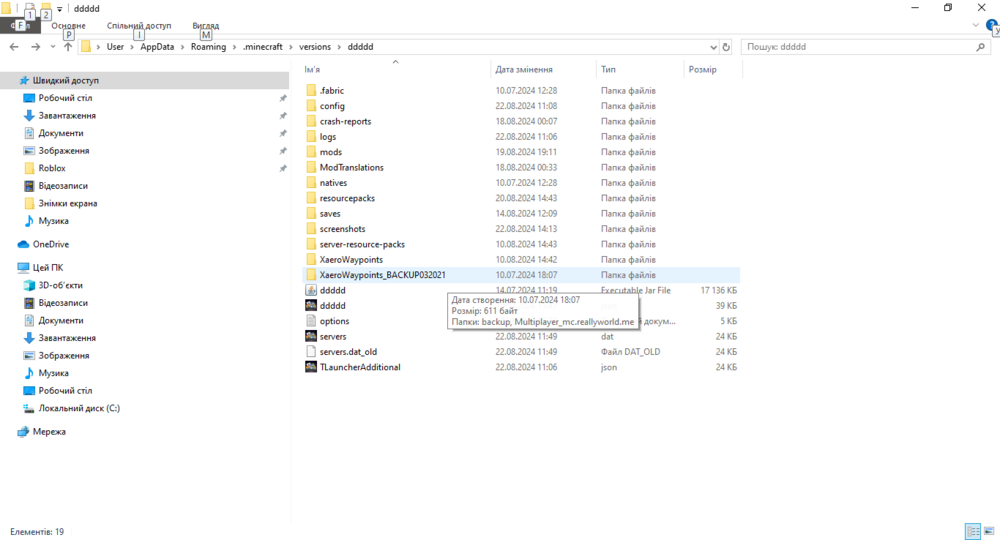This screenshot has width=1000, height=540.
Task: Navigate to .minecraft in address bar
Action: pyautogui.click(x=263, y=47)
